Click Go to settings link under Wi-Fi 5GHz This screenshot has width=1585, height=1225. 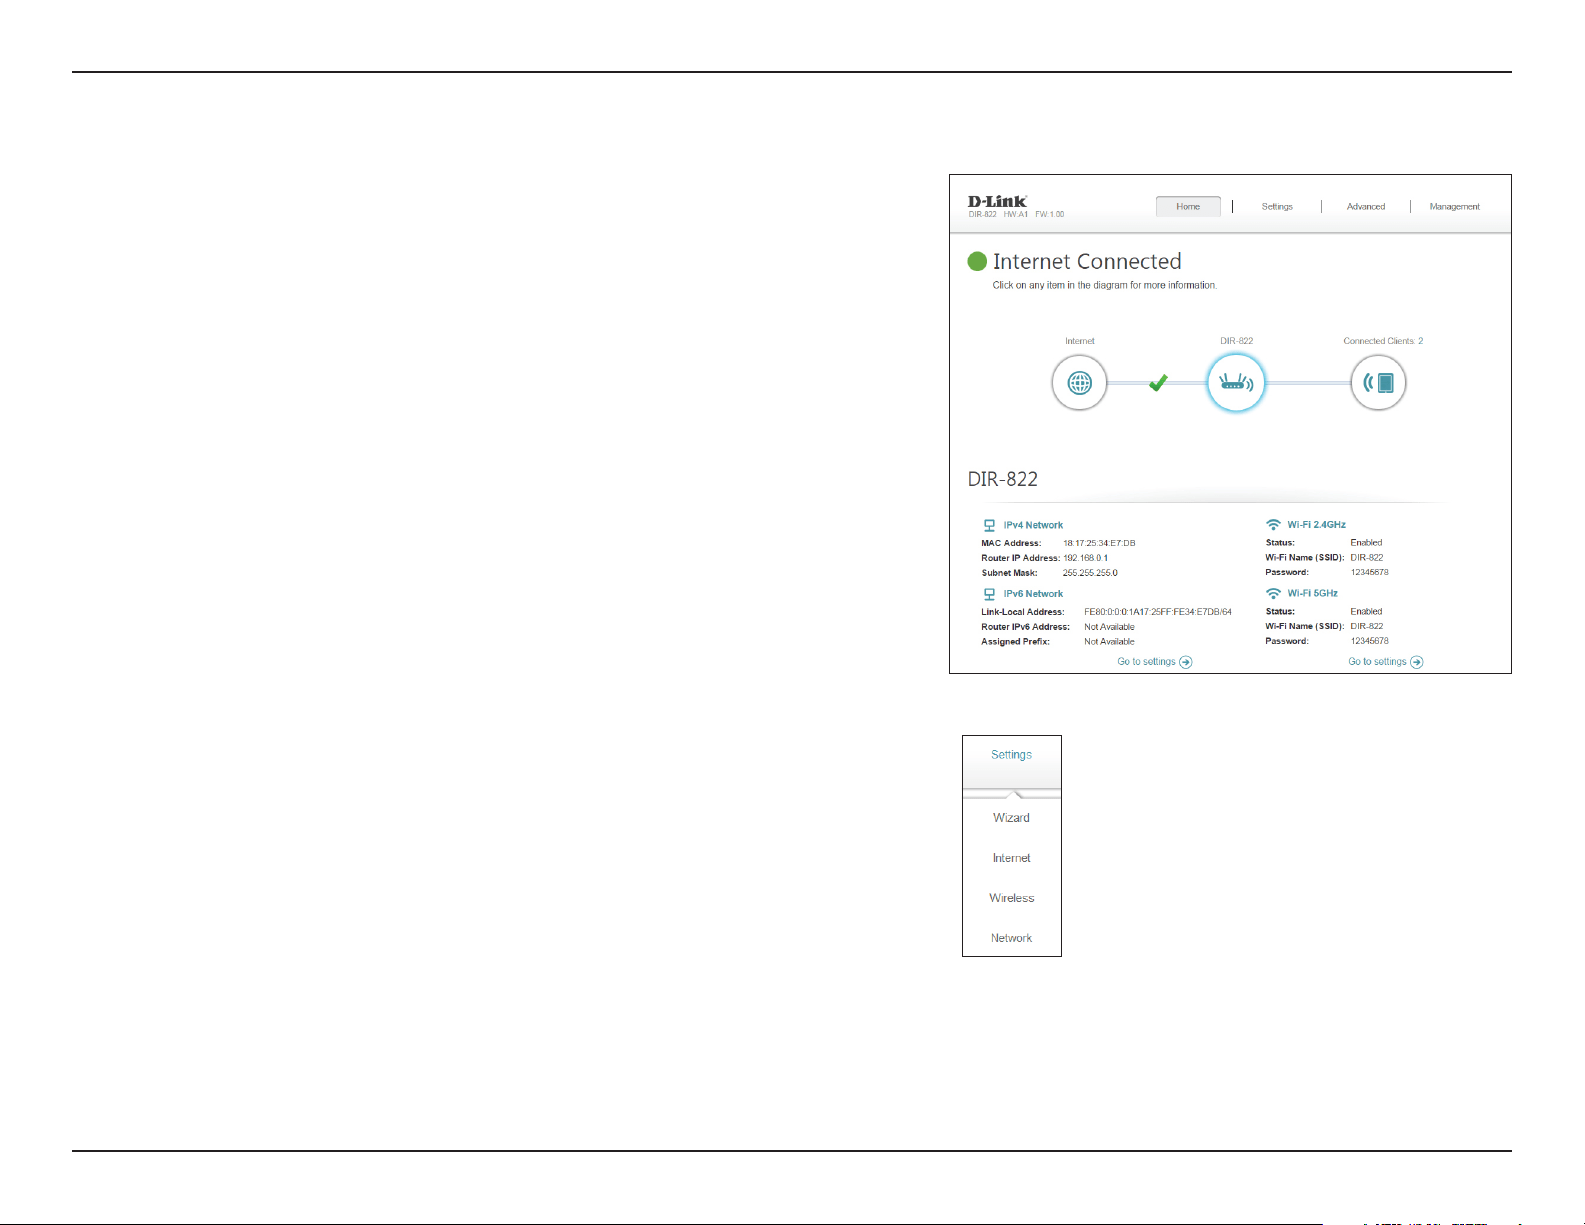coord(1377,662)
